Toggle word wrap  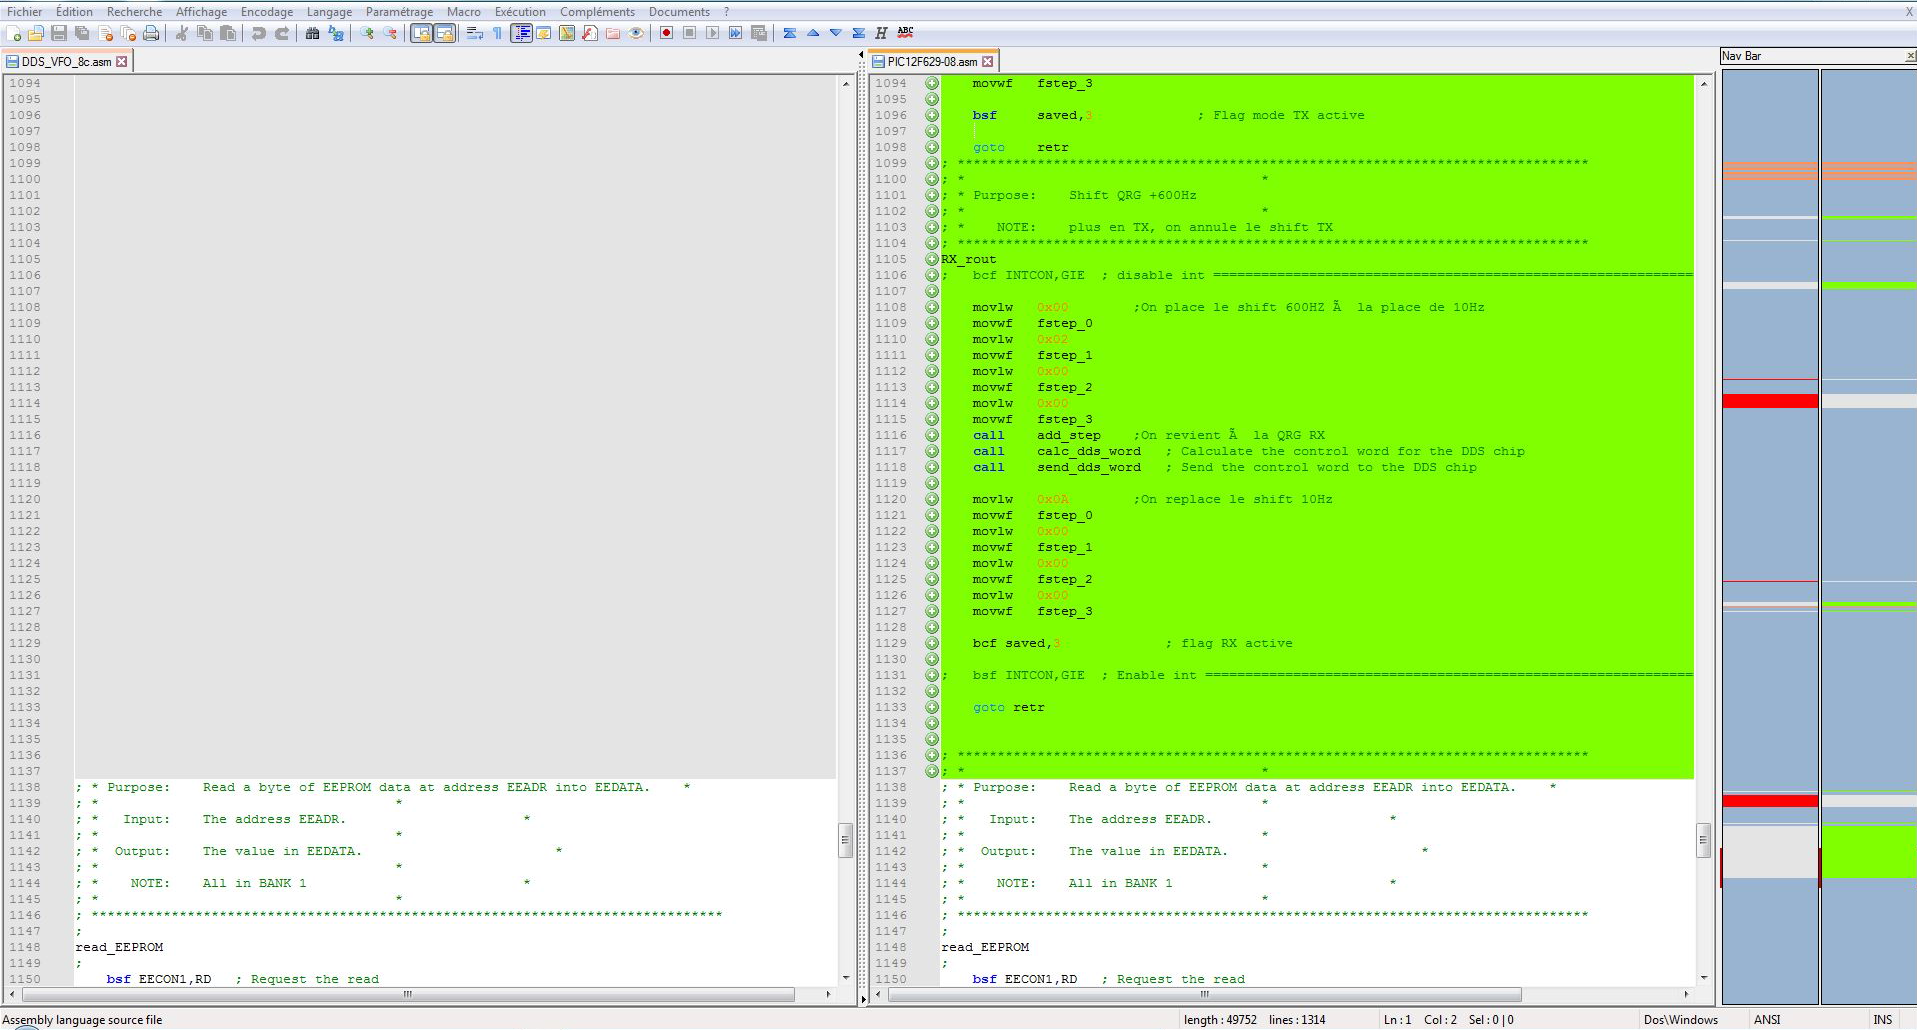tap(475, 34)
